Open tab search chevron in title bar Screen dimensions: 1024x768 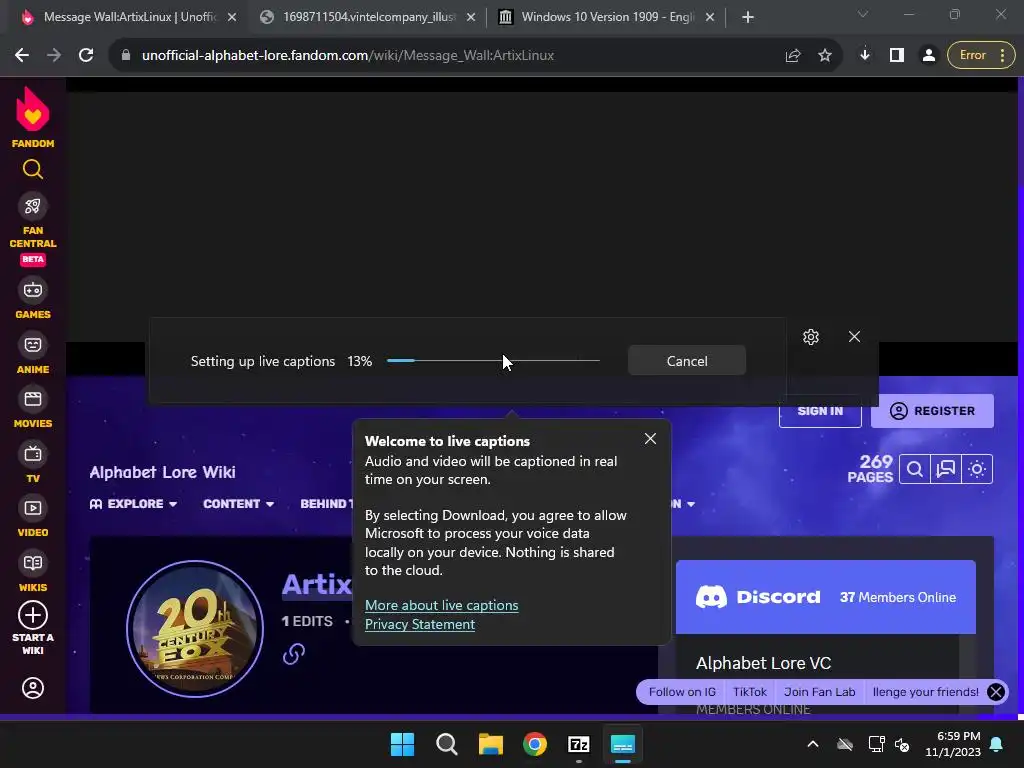coord(863,14)
